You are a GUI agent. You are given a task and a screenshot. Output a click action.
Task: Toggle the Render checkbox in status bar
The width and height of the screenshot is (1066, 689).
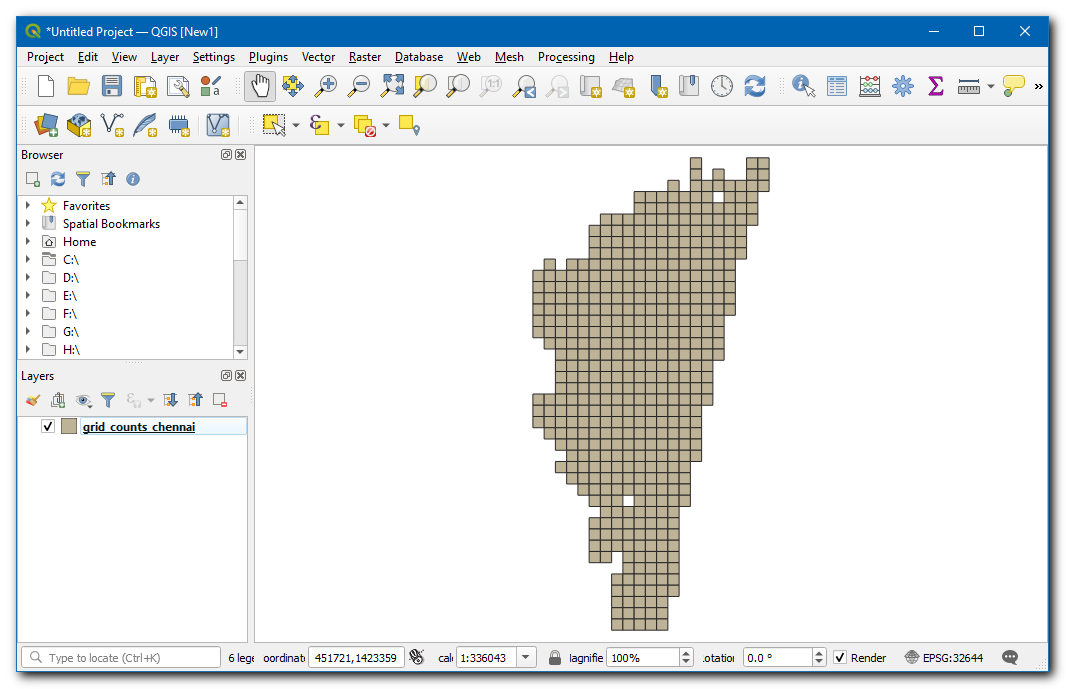pyautogui.click(x=840, y=658)
